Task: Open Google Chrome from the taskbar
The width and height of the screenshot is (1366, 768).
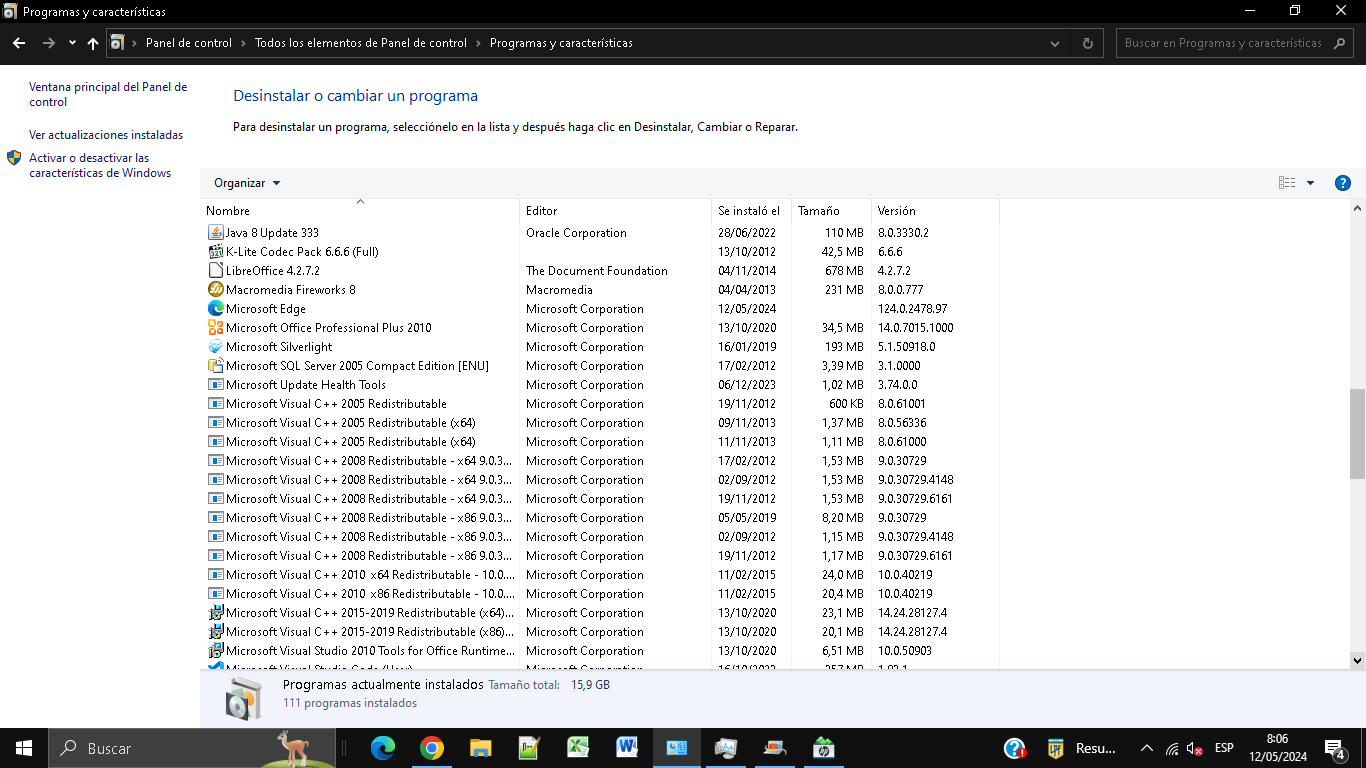Action: (x=432, y=748)
